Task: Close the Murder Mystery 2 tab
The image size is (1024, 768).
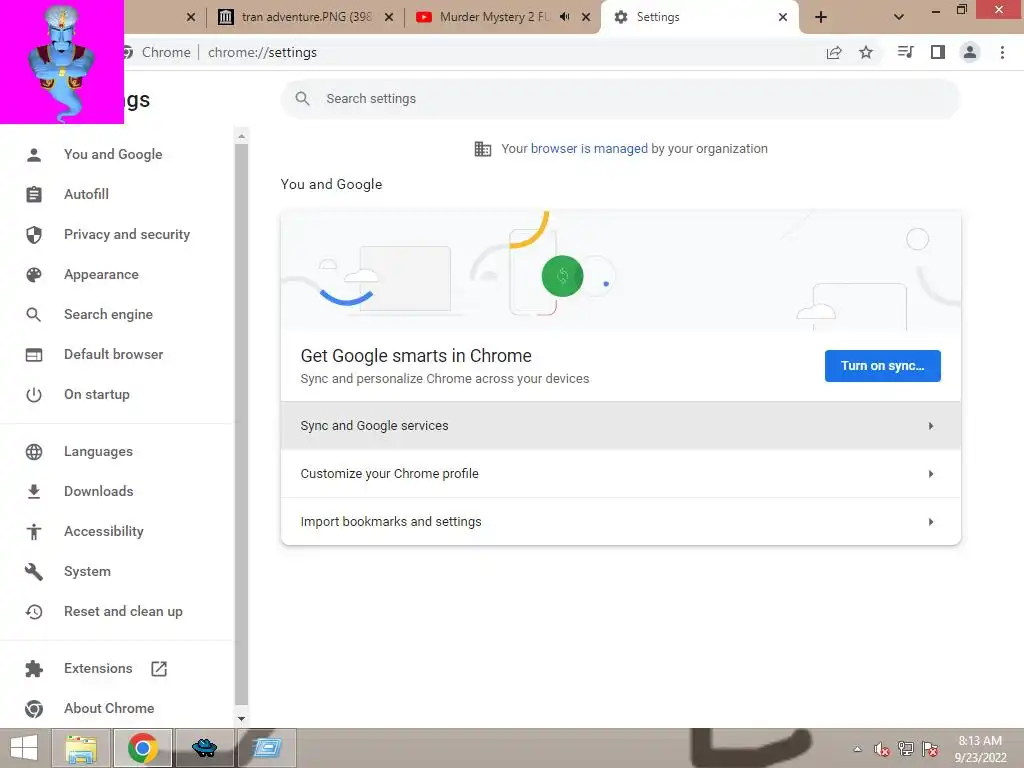Action: tap(586, 17)
